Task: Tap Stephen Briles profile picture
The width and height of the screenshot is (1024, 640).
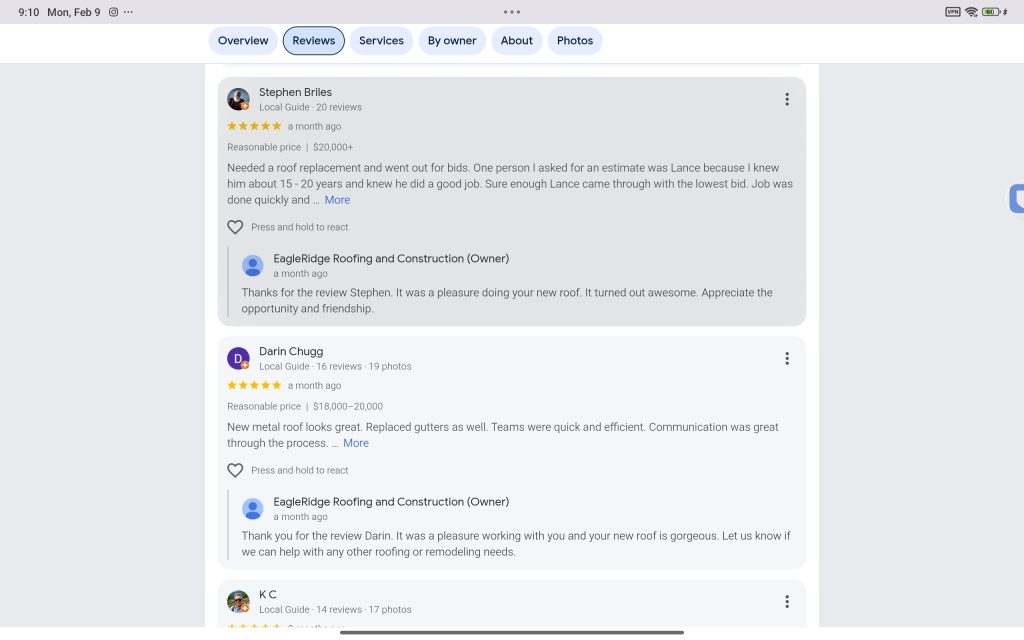Action: coord(238,99)
